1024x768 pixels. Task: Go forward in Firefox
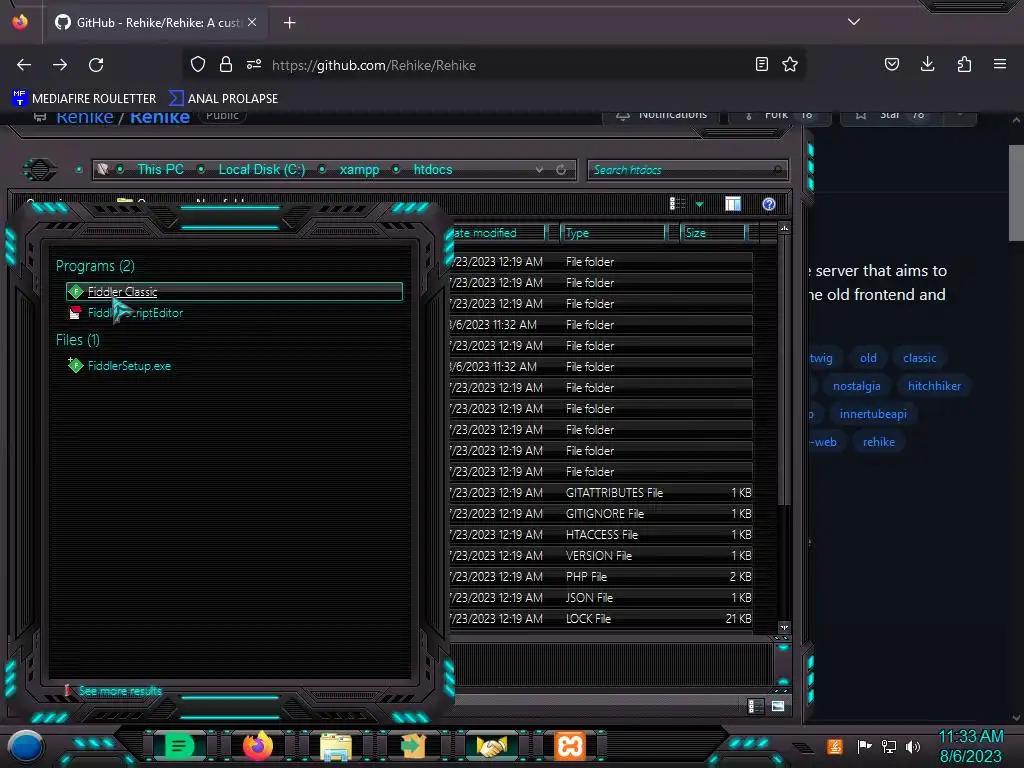60,65
